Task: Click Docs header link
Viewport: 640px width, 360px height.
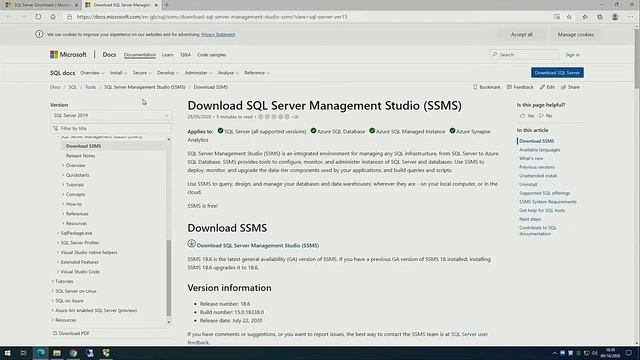Action: (109, 54)
